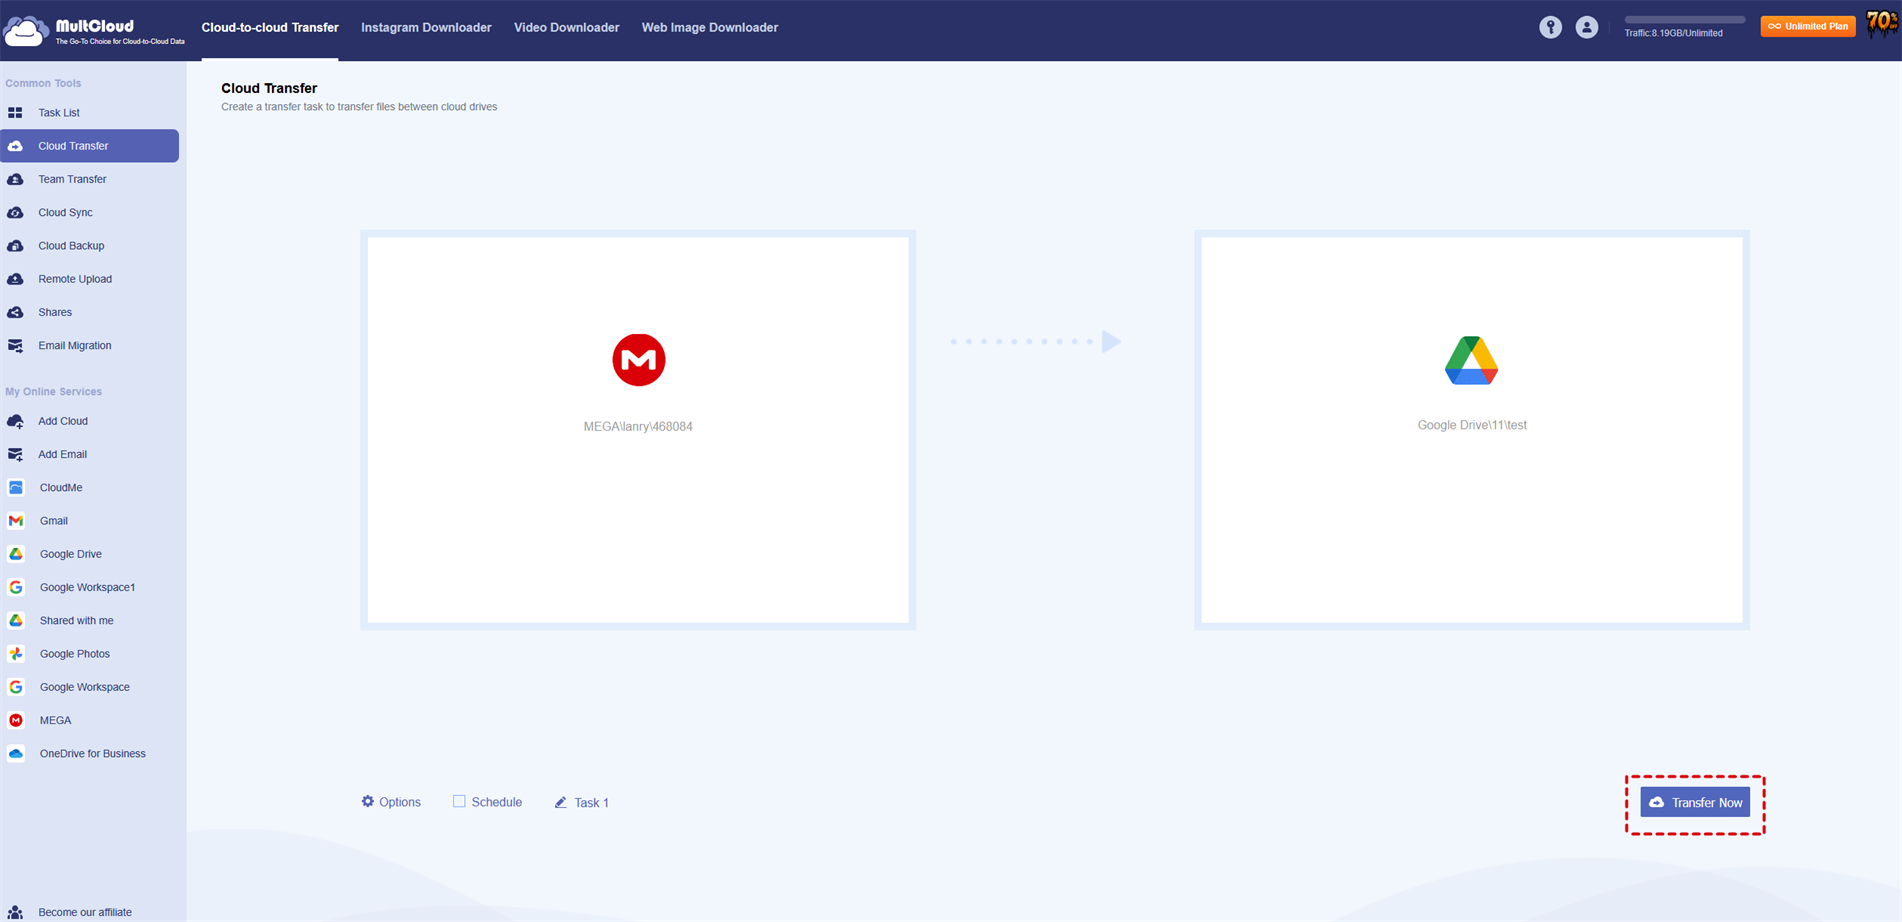
Task: Click the Add Email link
Action: pos(62,454)
